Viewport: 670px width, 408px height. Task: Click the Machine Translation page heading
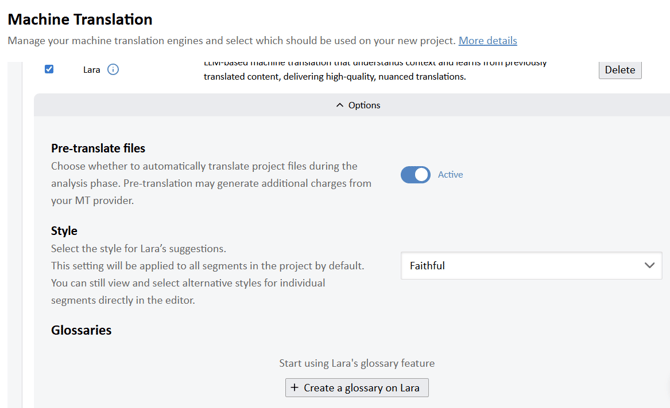[80, 19]
